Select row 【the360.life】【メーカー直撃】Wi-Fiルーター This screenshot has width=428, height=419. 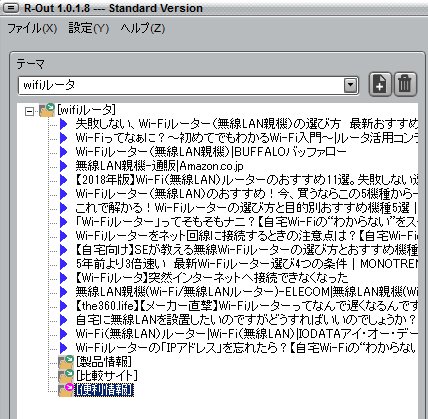coord(247,306)
